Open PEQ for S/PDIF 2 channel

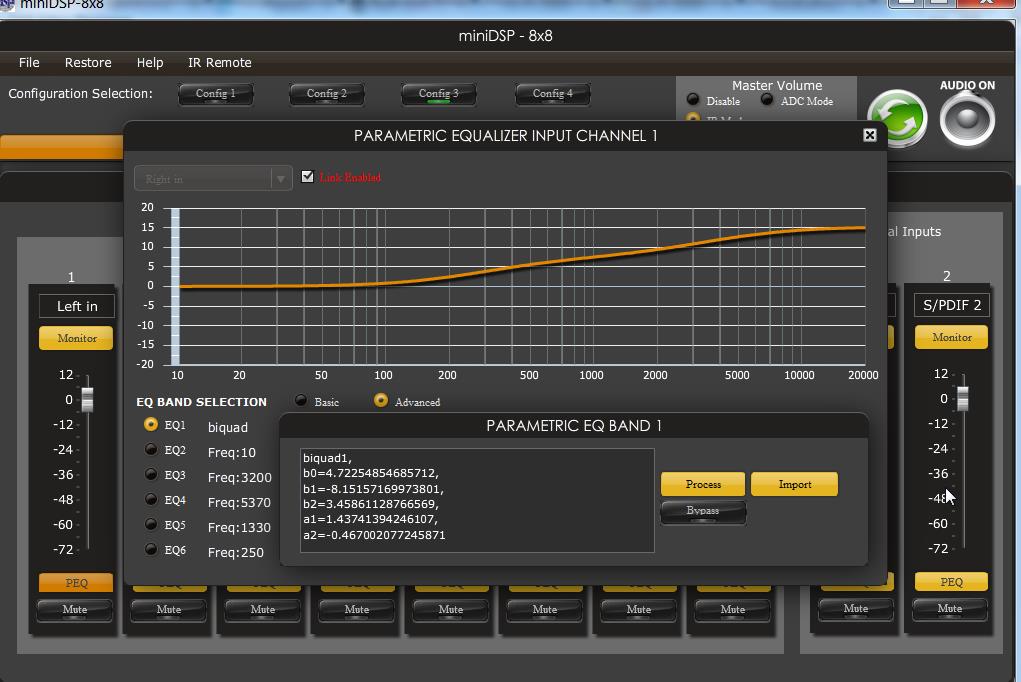click(x=951, y=582)
